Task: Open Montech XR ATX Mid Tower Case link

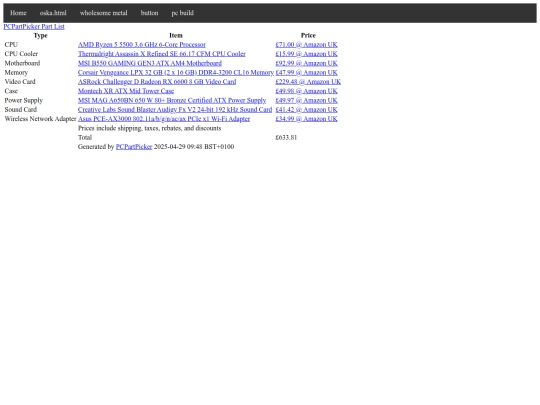Action: click(126, 91)
